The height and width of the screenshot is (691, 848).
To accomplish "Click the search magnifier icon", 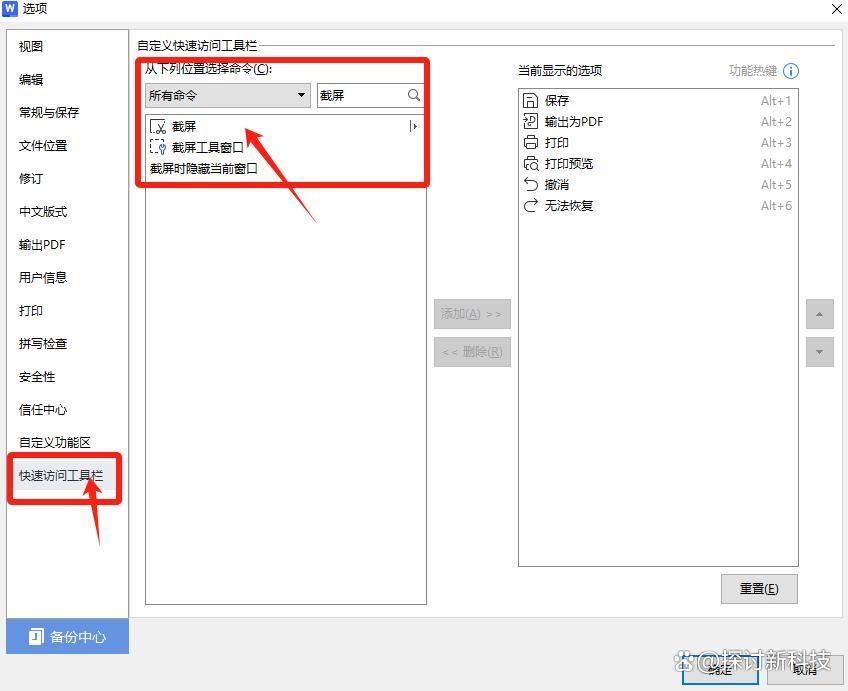I will [x=414, y=96].
